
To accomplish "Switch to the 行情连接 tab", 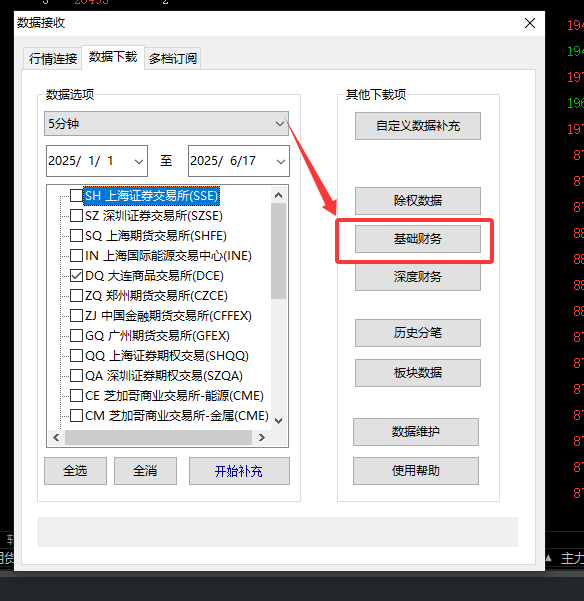I will pyautogui.click(x=52, y=59).
